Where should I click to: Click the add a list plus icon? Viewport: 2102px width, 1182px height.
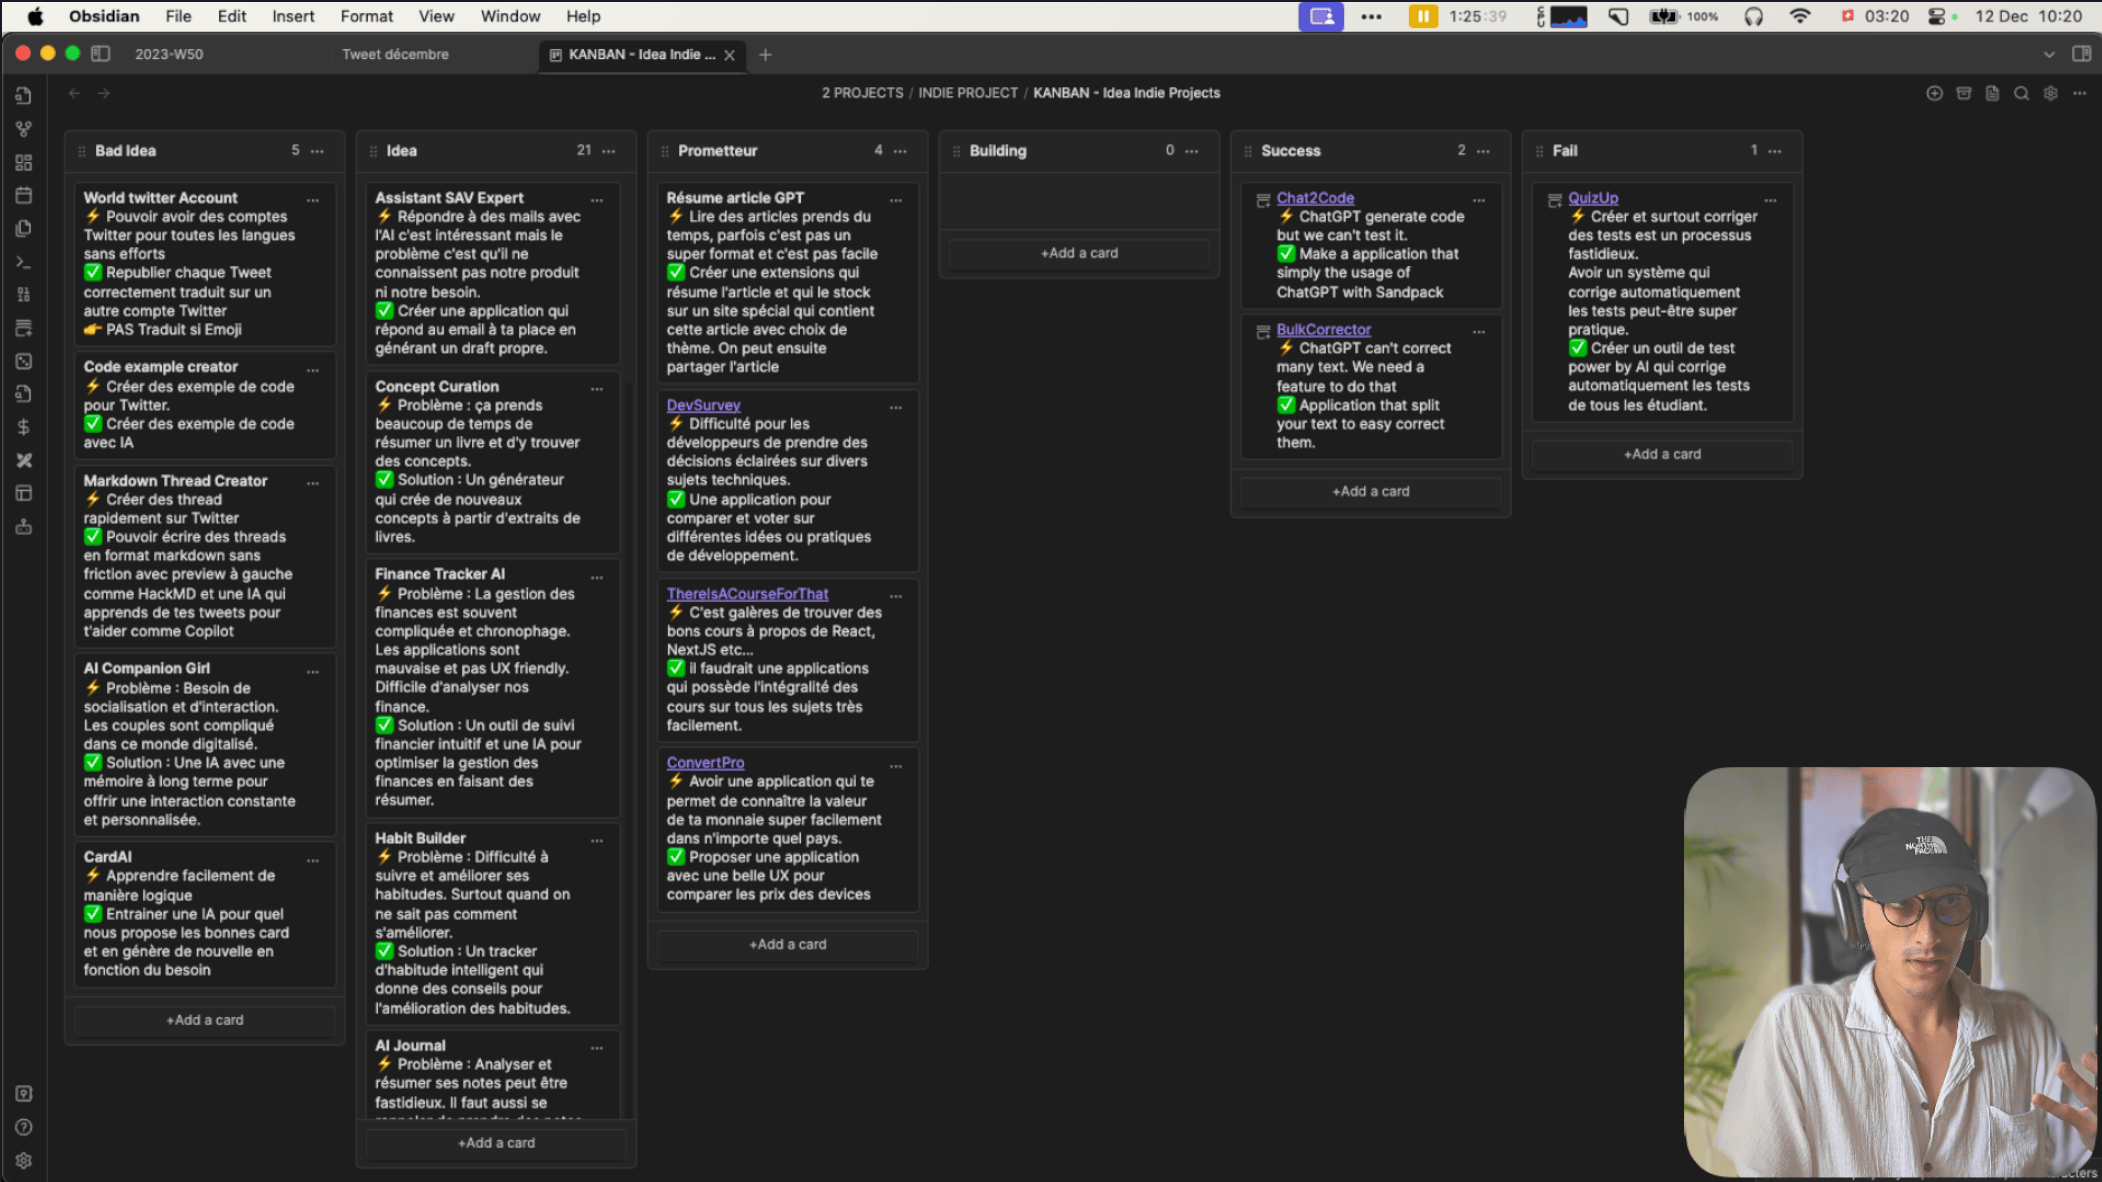[1934, 93]
